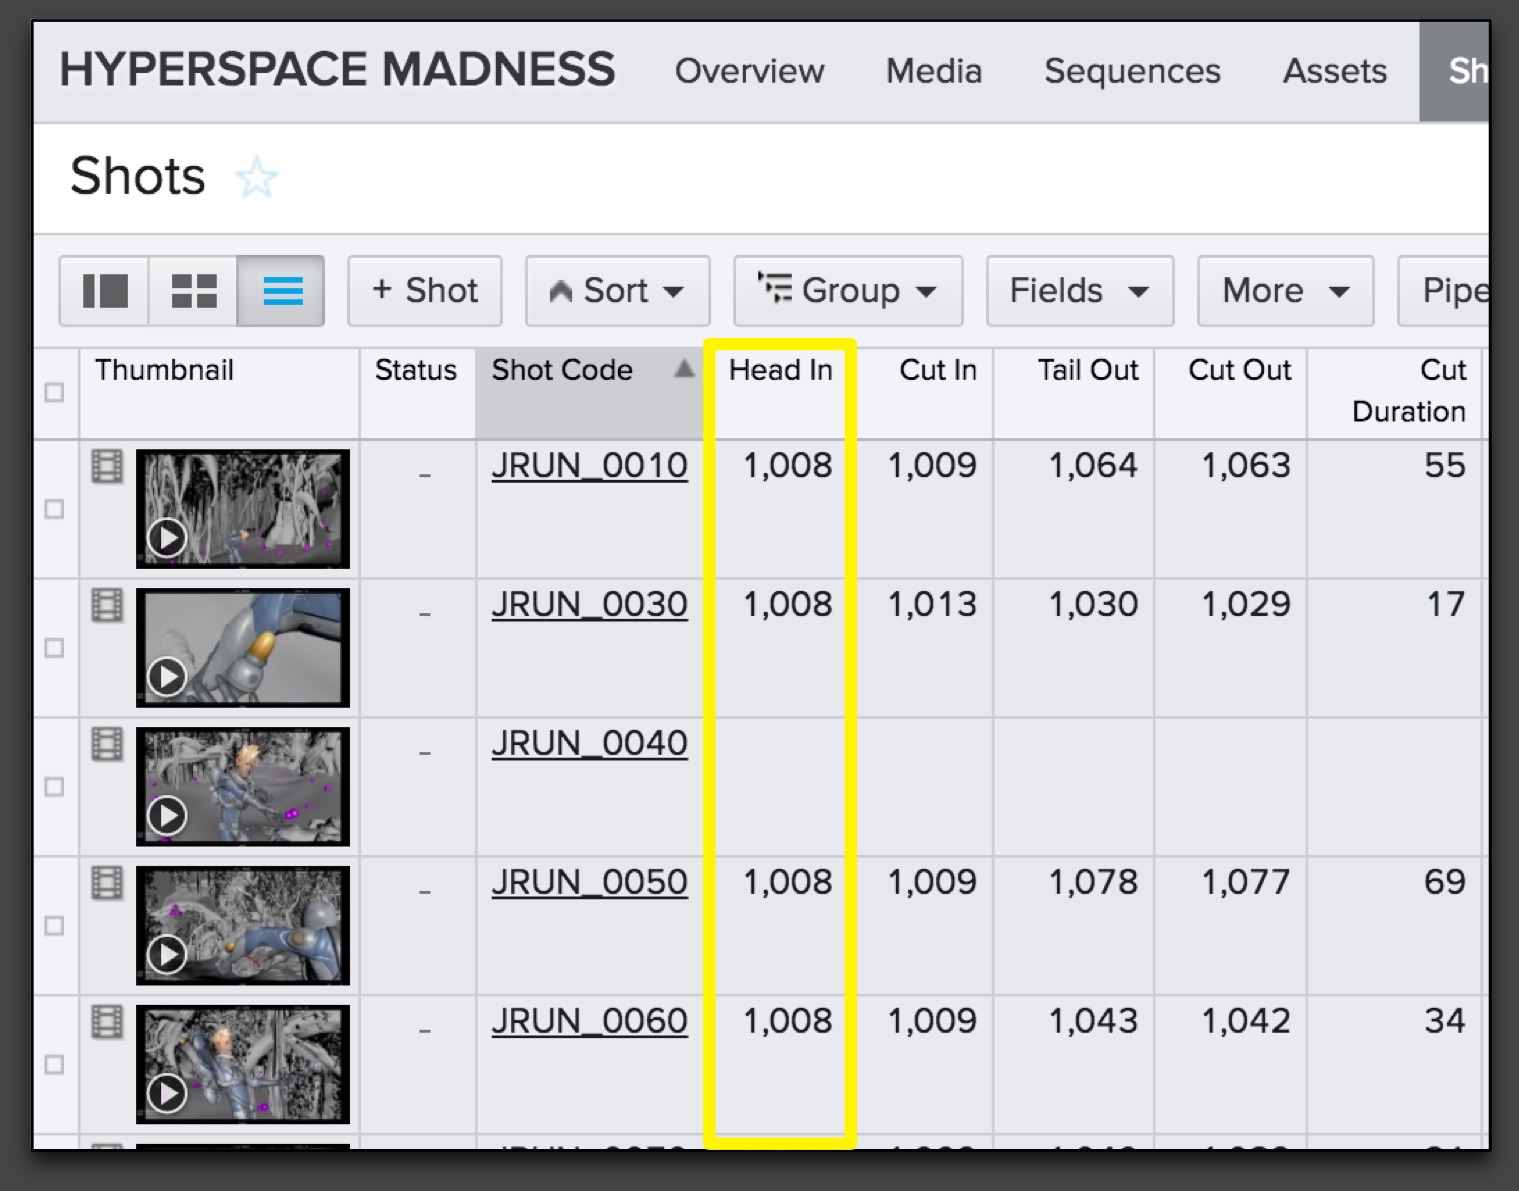Select the list view mode
The height and width of the screenshot is (1191, 1519).
point(282,291)
